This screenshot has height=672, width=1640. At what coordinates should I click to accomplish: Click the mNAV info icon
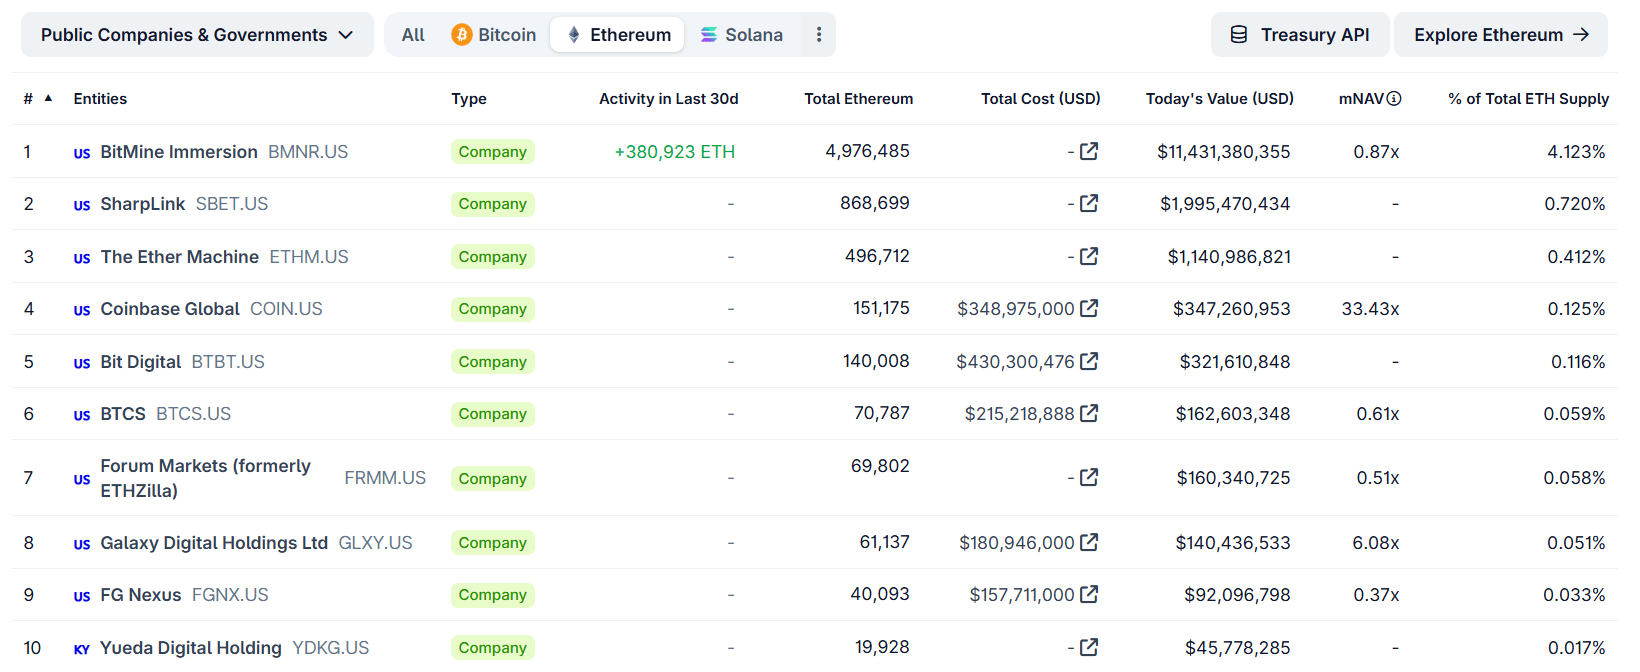click(x=1394, y=98)
